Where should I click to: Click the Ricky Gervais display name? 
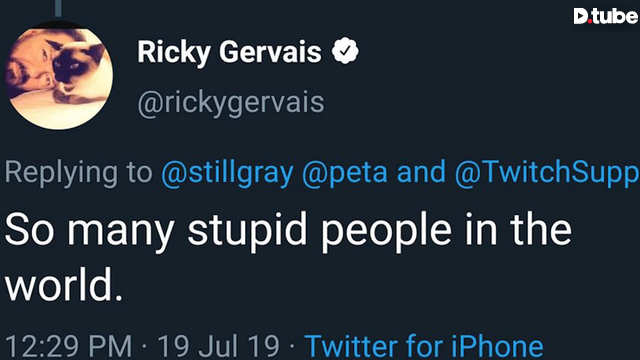[x=229, y=52]
